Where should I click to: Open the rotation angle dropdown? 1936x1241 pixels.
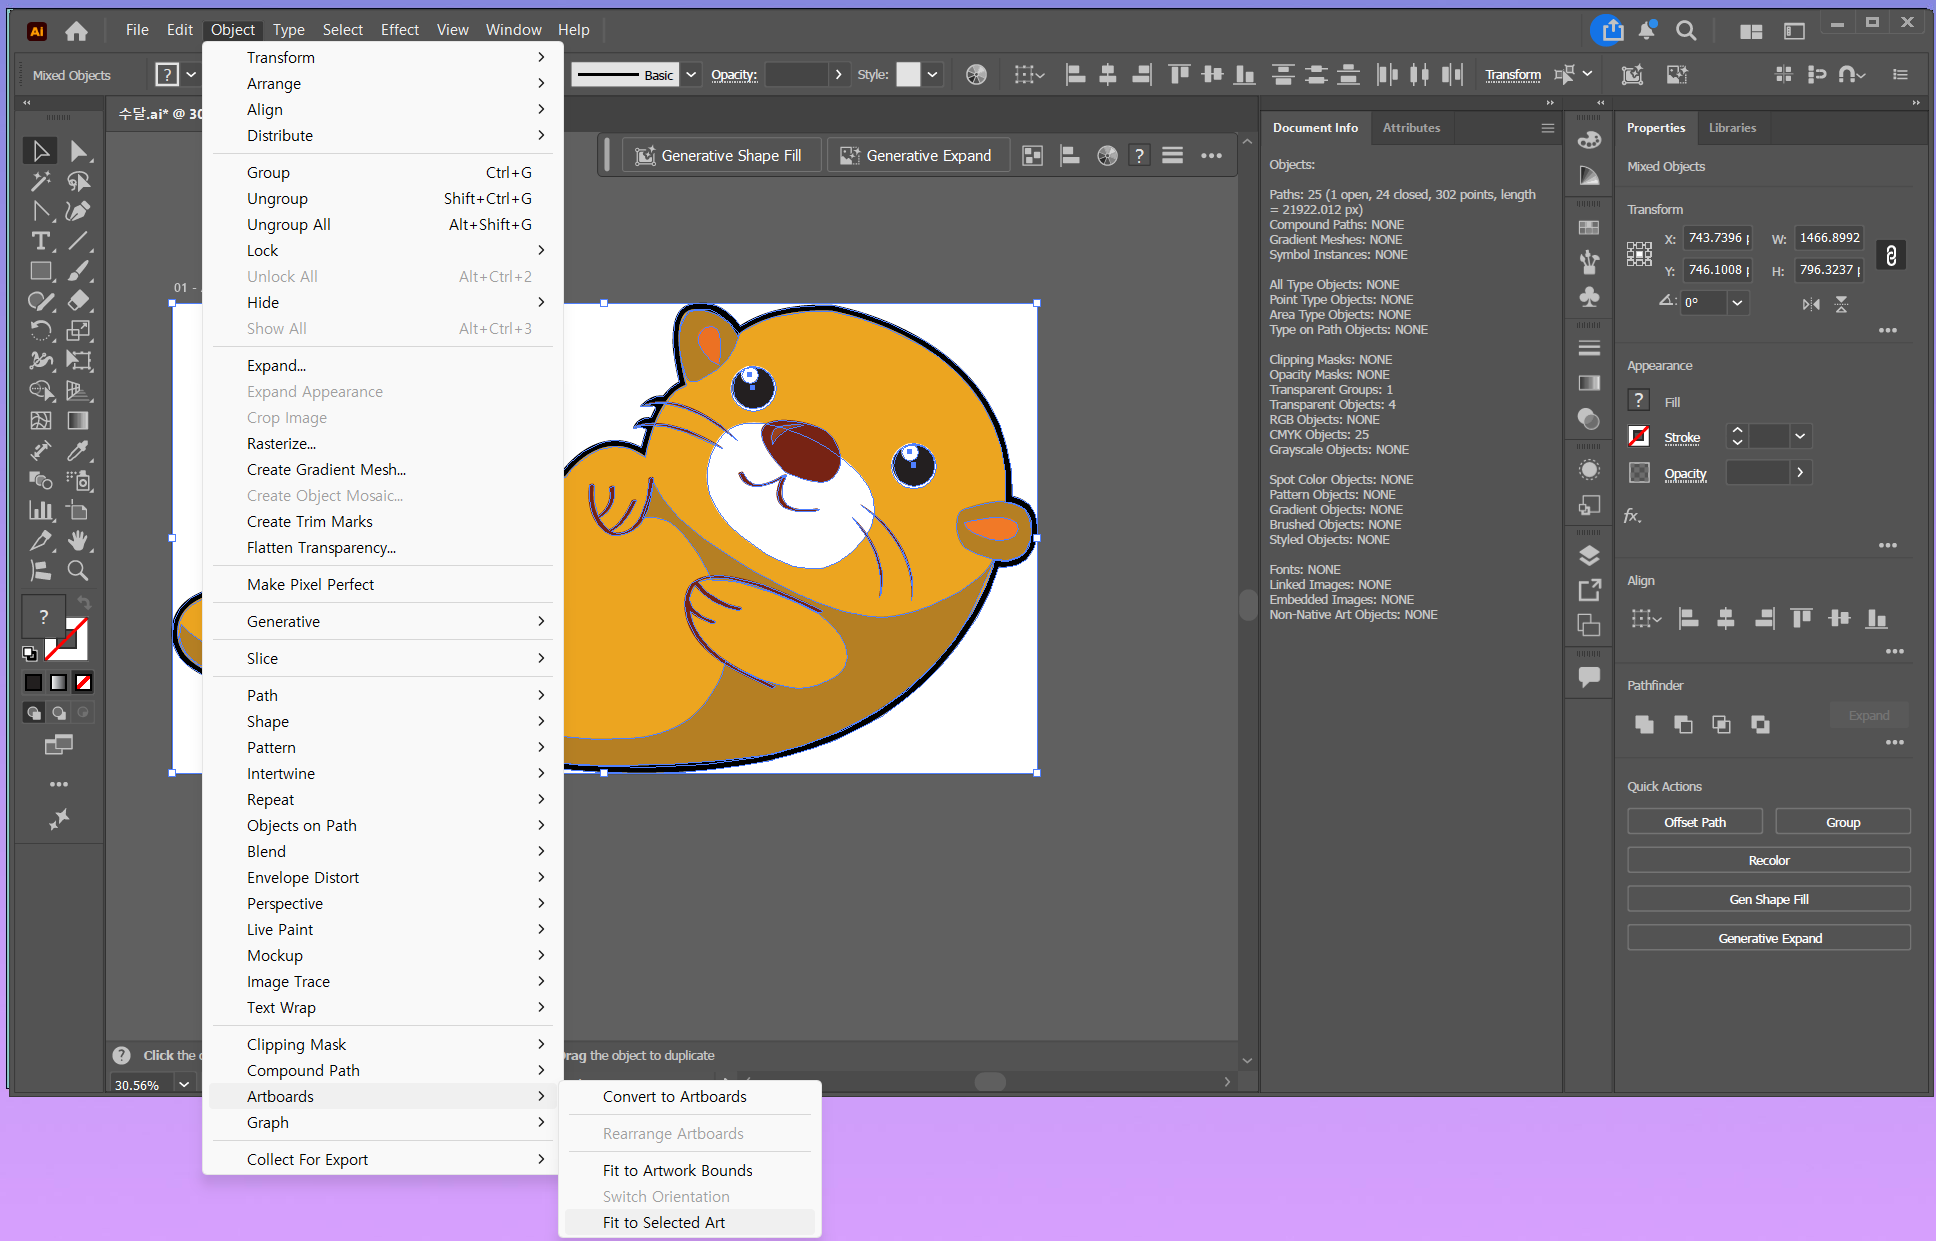coord(1737,303)
